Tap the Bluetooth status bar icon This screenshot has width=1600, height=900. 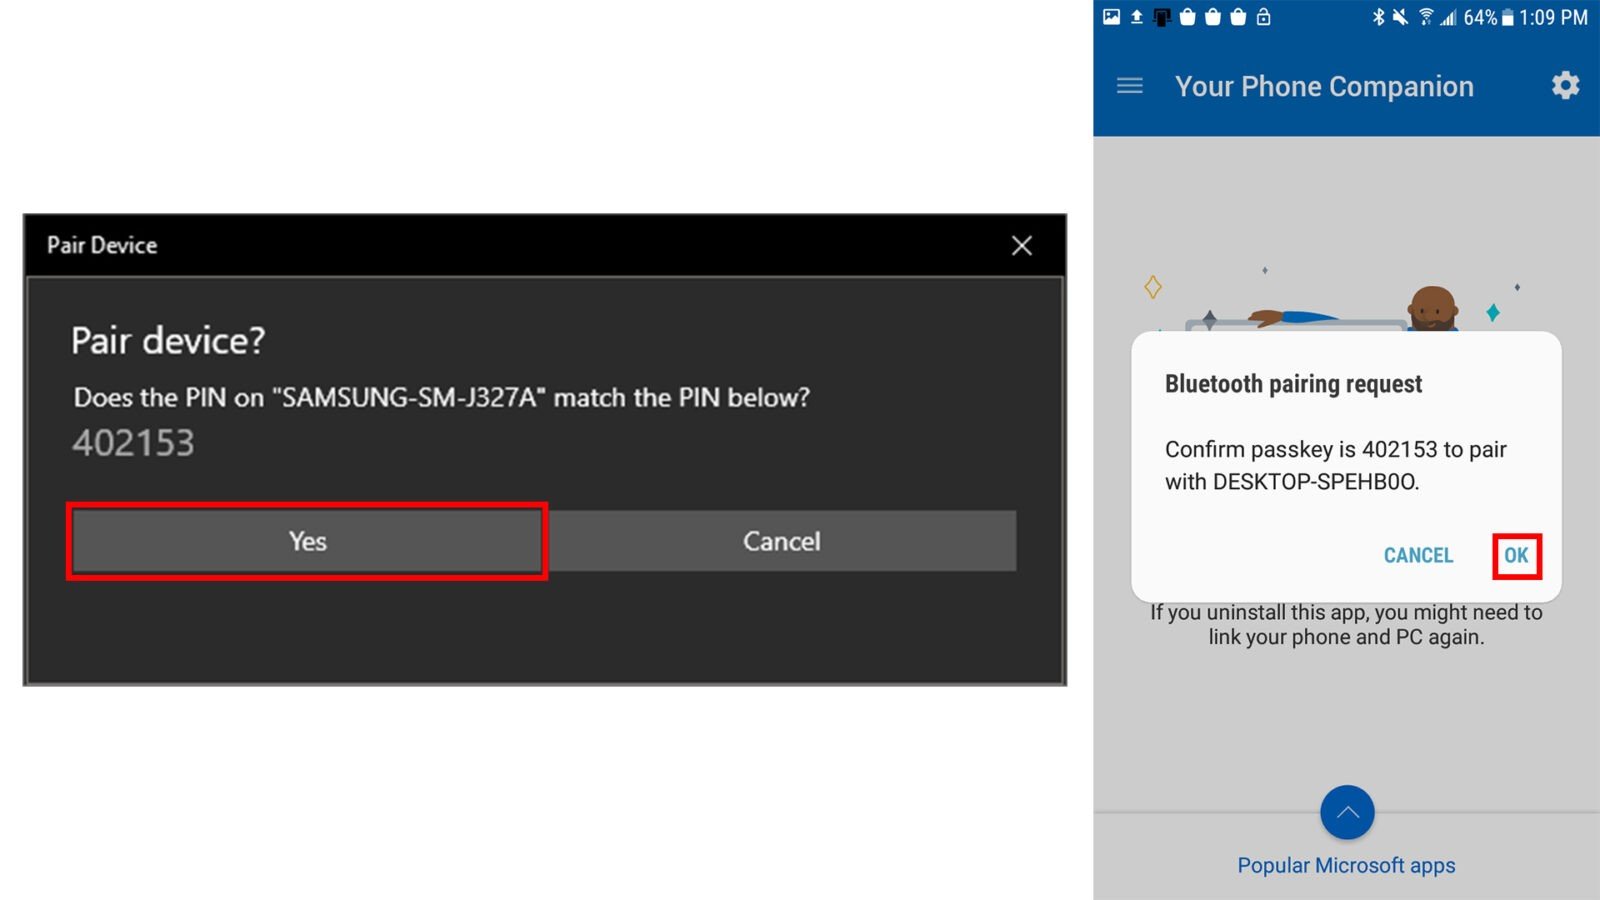(1378, 17)
